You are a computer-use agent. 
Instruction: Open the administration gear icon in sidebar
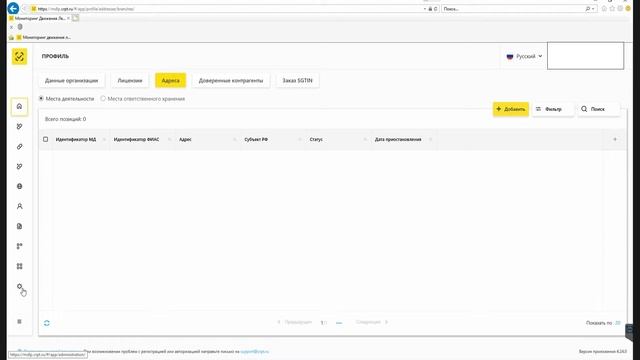pyautogui.click(x=19, y=287)
